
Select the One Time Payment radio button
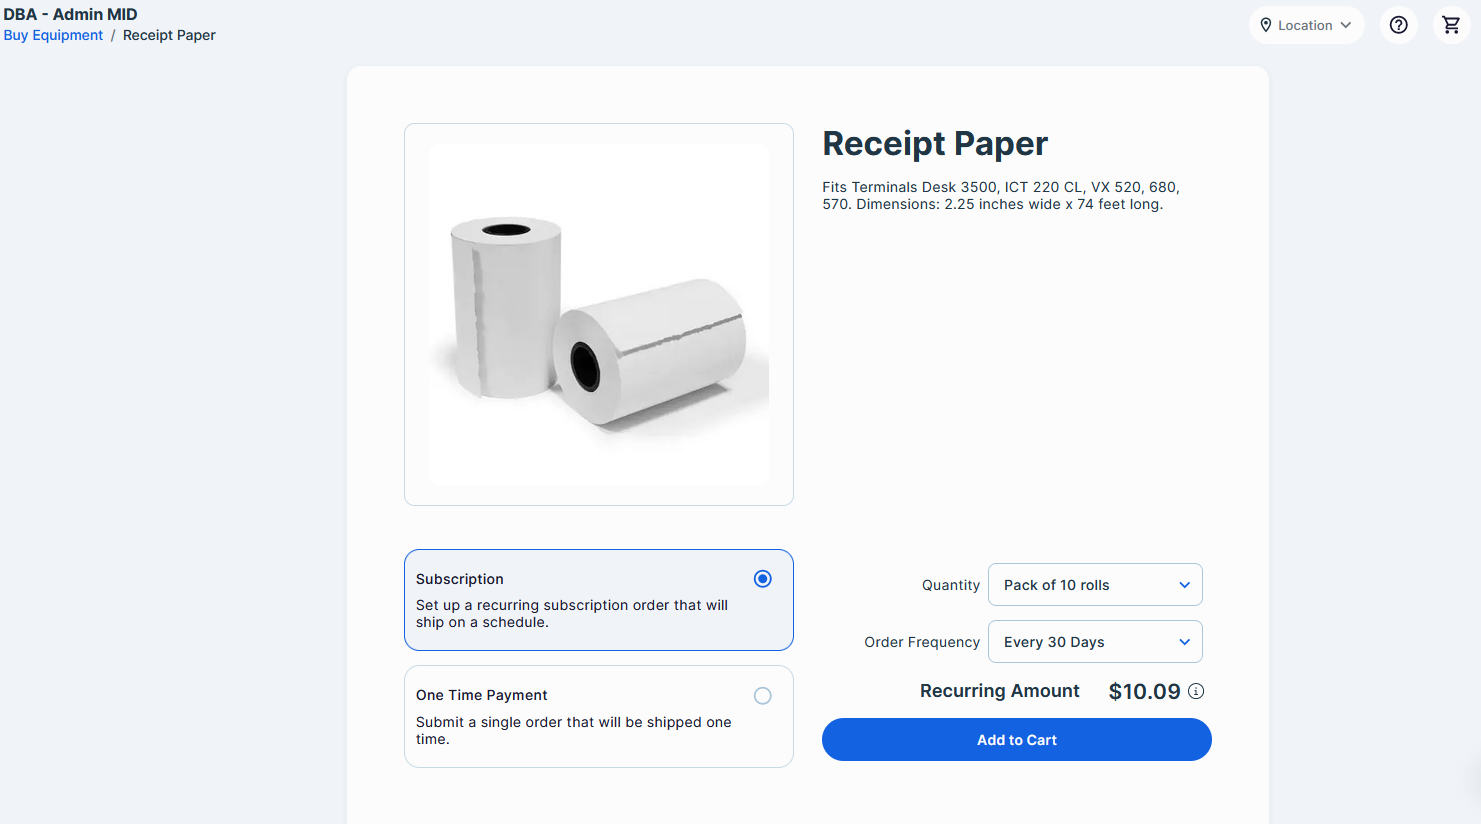point(763,696)
